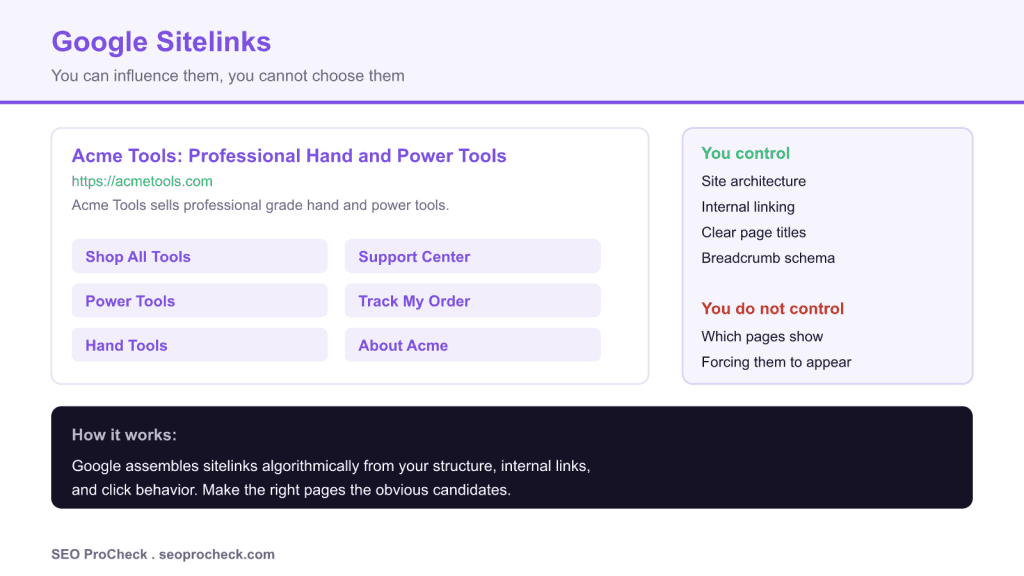This screenshot has height=576, width=1024.
Task: Click the How it works heading
Action: [124, 435]
